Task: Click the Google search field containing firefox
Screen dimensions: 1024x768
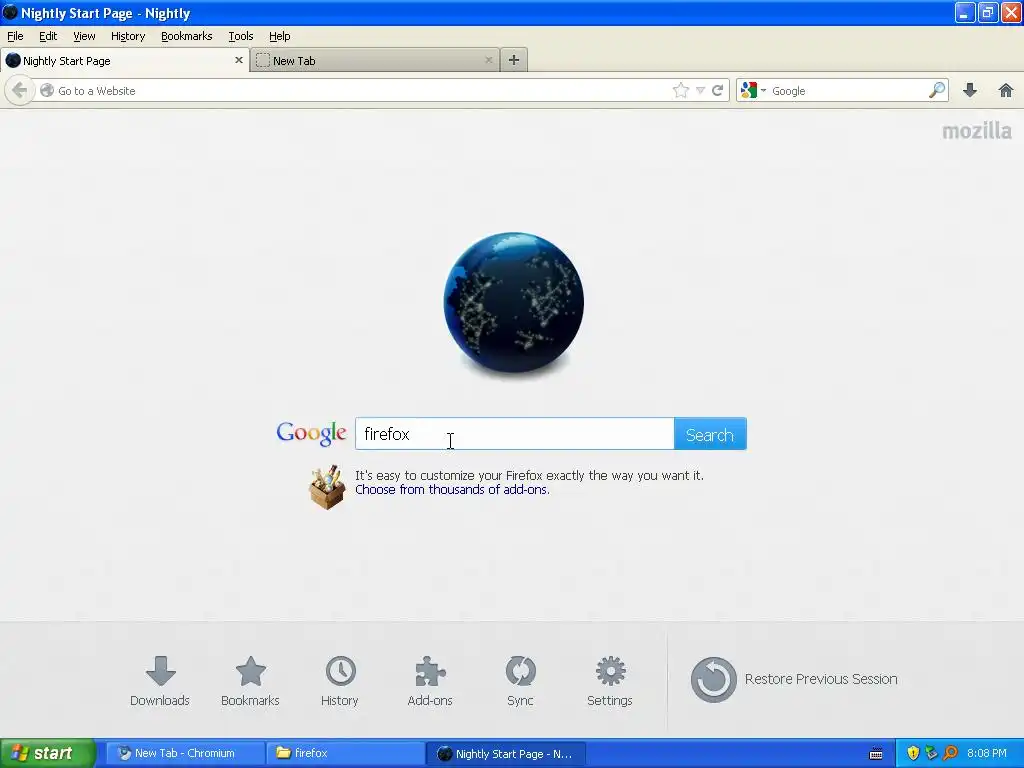Action: (515, 434)
